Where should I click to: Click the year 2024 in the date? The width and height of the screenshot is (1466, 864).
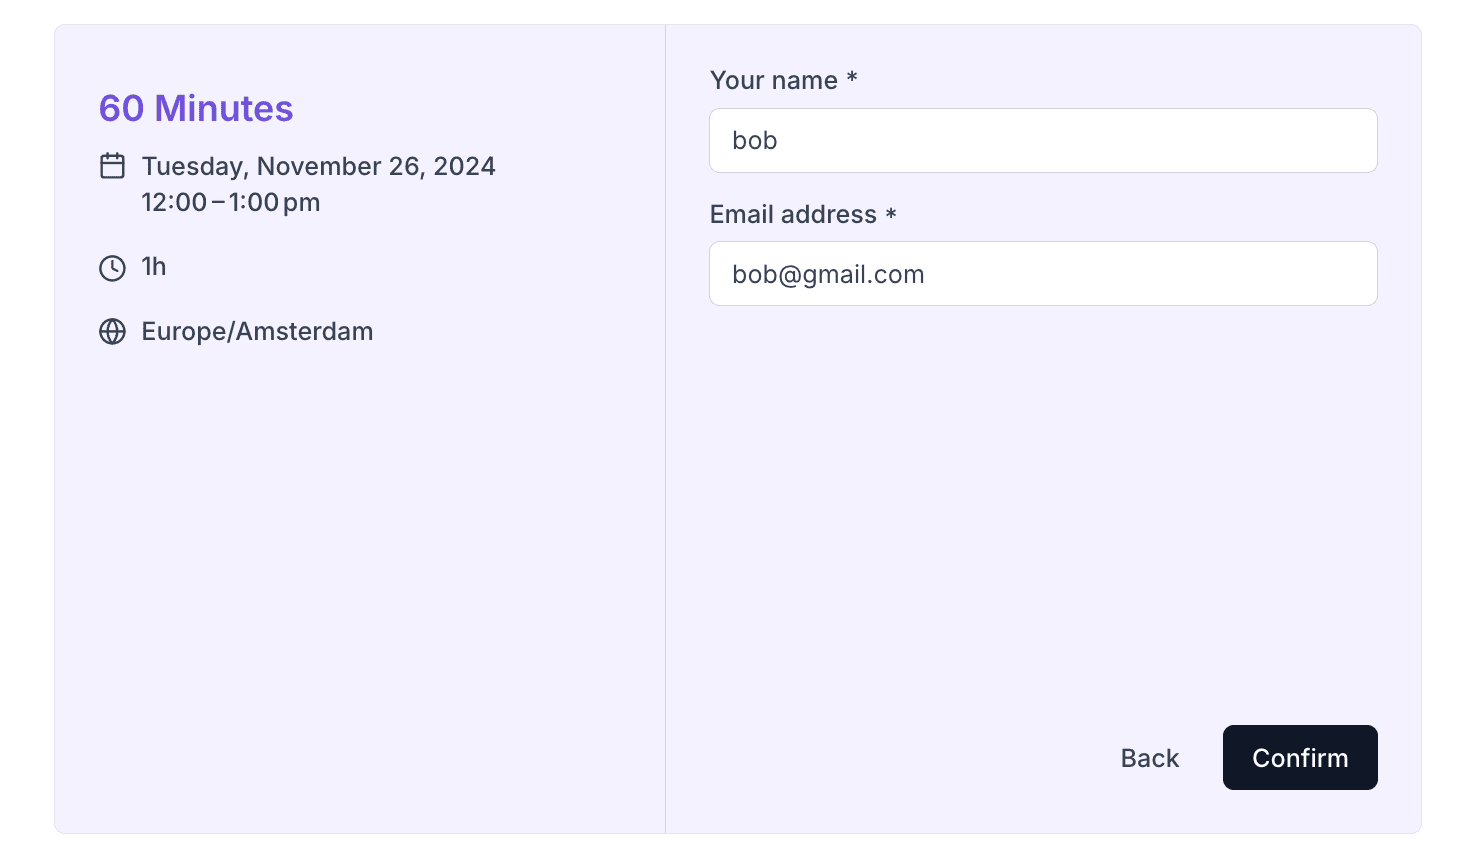[464, 166]
